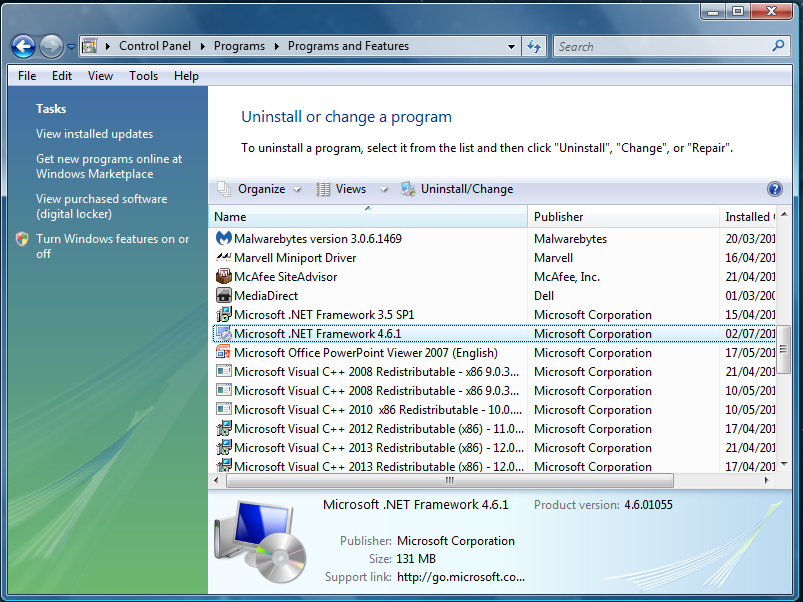This screenshot has height=602, width=803.
Task: Expand the Views dropdown arrow
Action: pyautogui.click(x=384, y=189)
